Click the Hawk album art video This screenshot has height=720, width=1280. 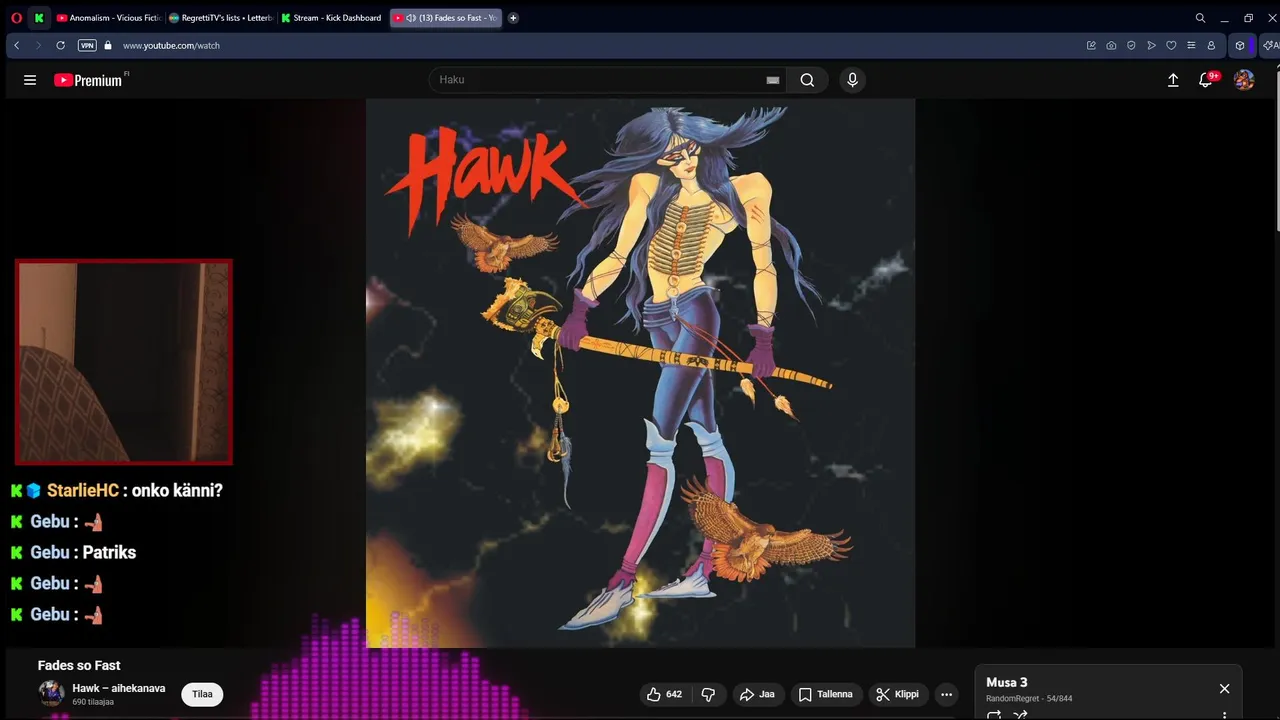click(x=640, y=373)
